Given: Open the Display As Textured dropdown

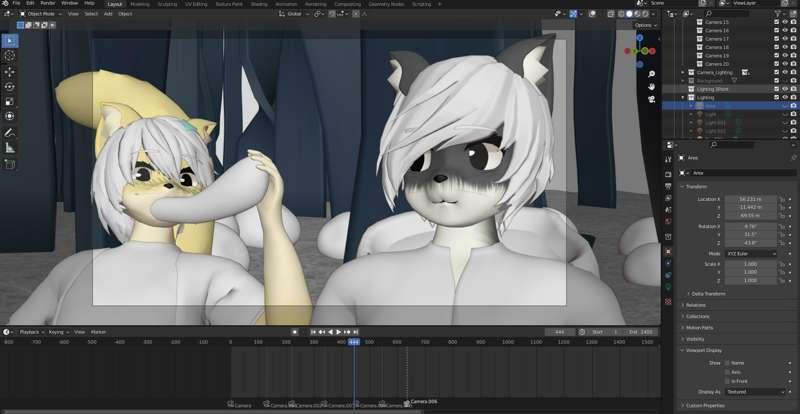Looking at the screenshot, I should pos(755,392).
